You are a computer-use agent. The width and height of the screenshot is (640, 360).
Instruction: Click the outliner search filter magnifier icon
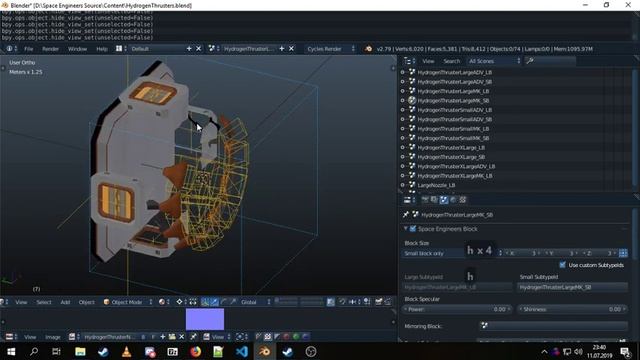tap(530, 61)
